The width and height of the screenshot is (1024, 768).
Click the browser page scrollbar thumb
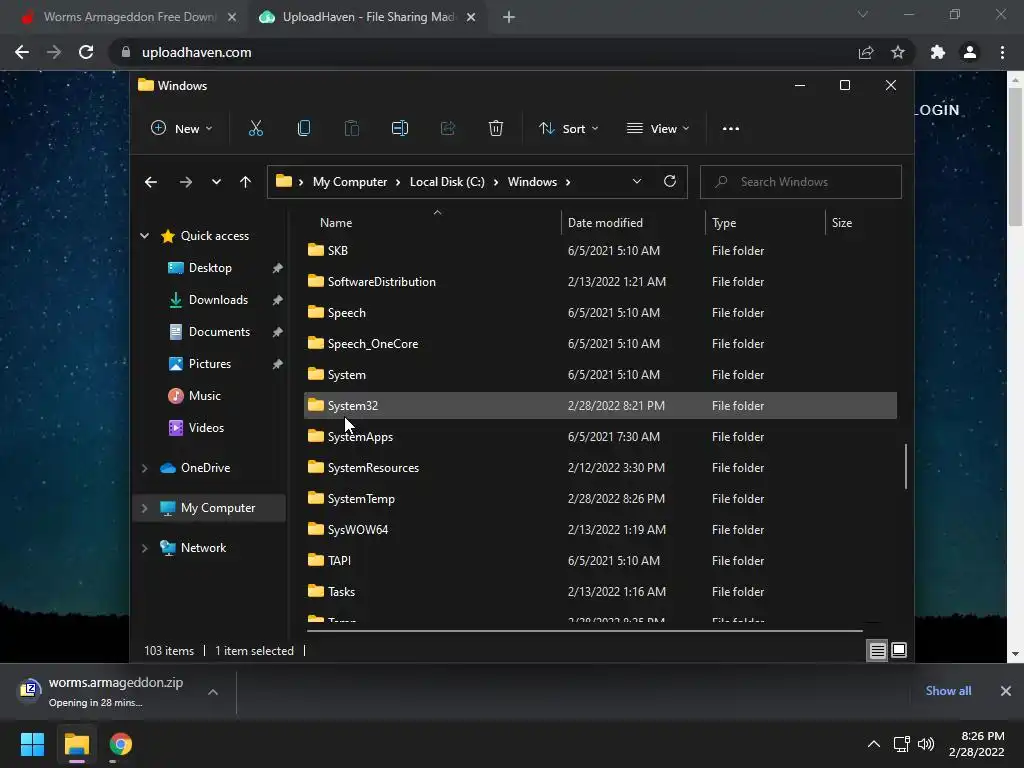(1015, 157)
